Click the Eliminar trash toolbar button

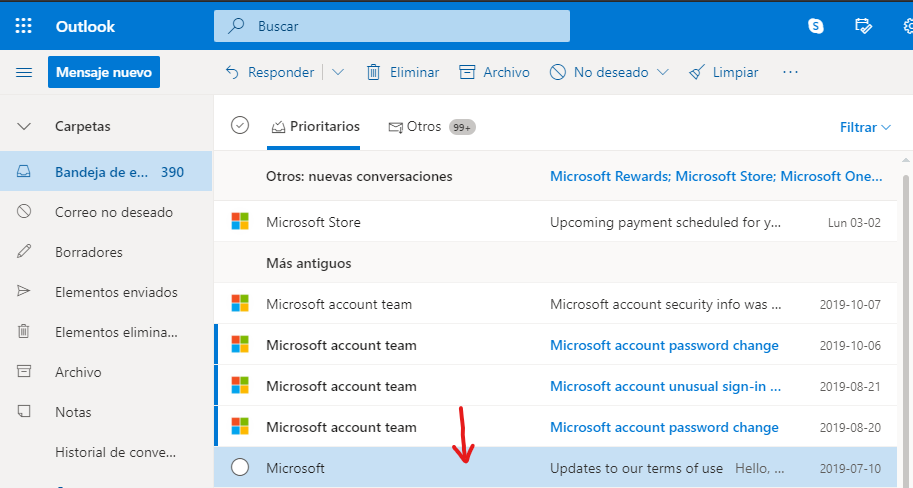pyautogui.click(x=402, y=72)
